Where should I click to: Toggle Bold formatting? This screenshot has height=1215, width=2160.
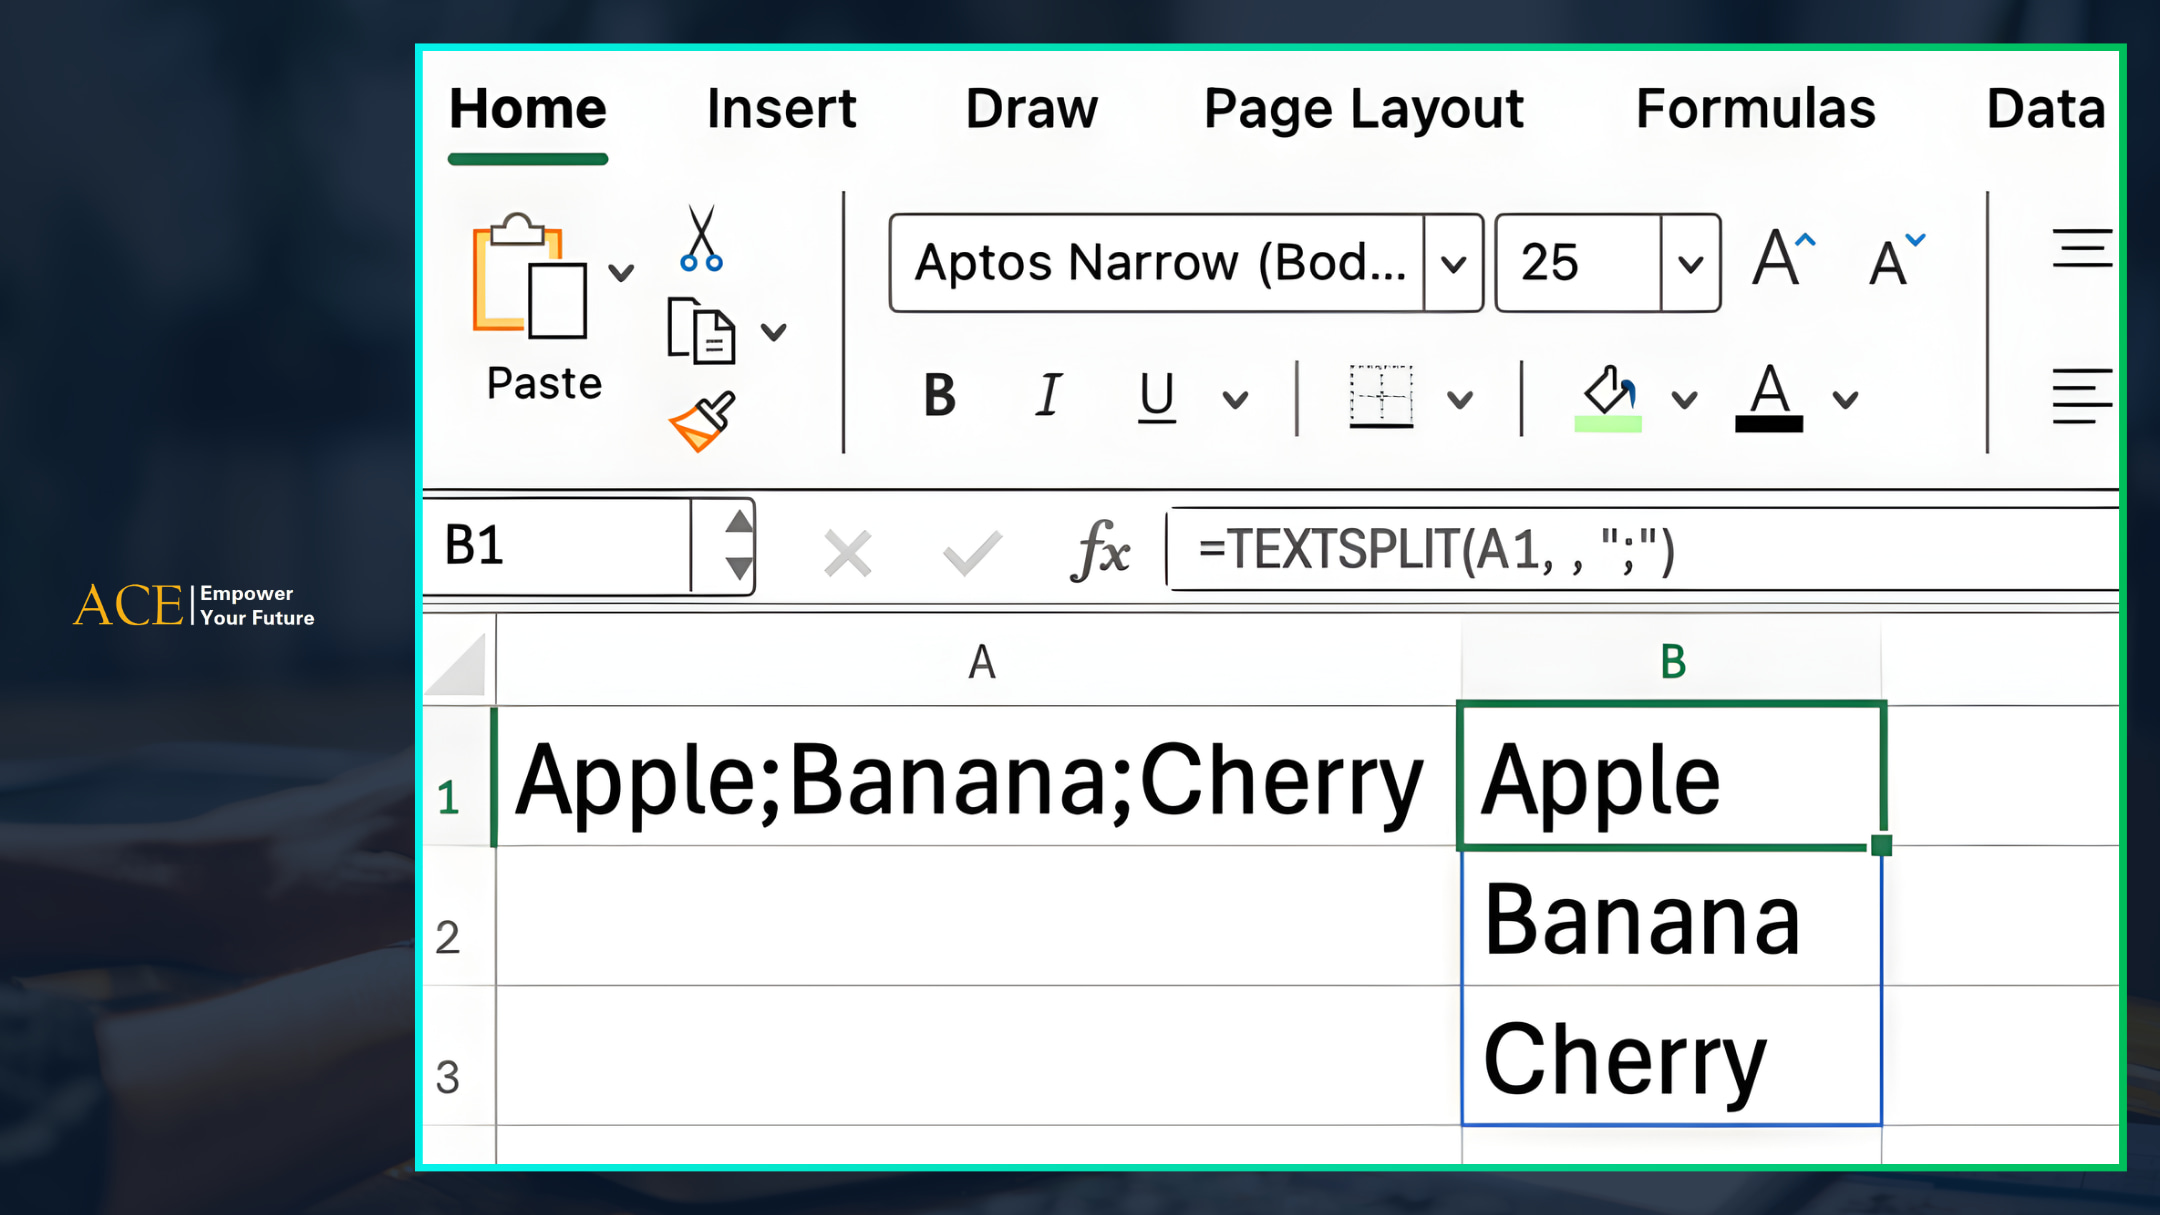pyautogui.click(x=939, y=396)
